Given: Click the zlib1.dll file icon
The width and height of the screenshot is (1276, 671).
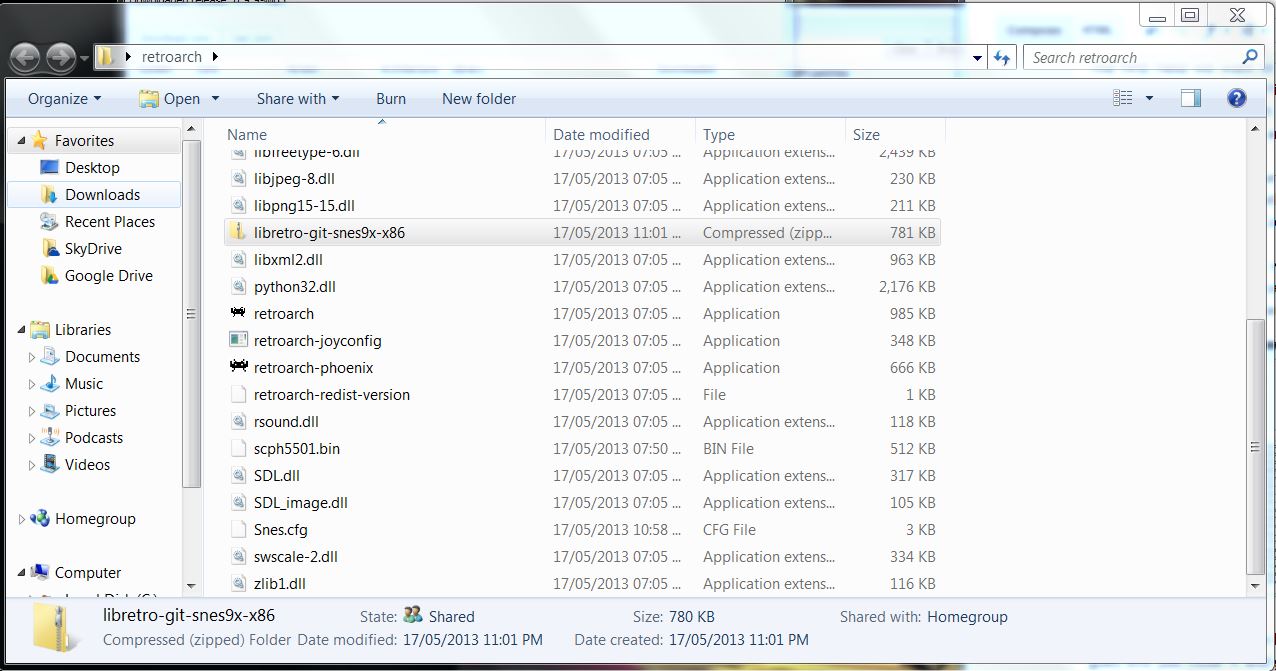Looking at the screenshot, I should pyautogui.click(x=238, y=583).
